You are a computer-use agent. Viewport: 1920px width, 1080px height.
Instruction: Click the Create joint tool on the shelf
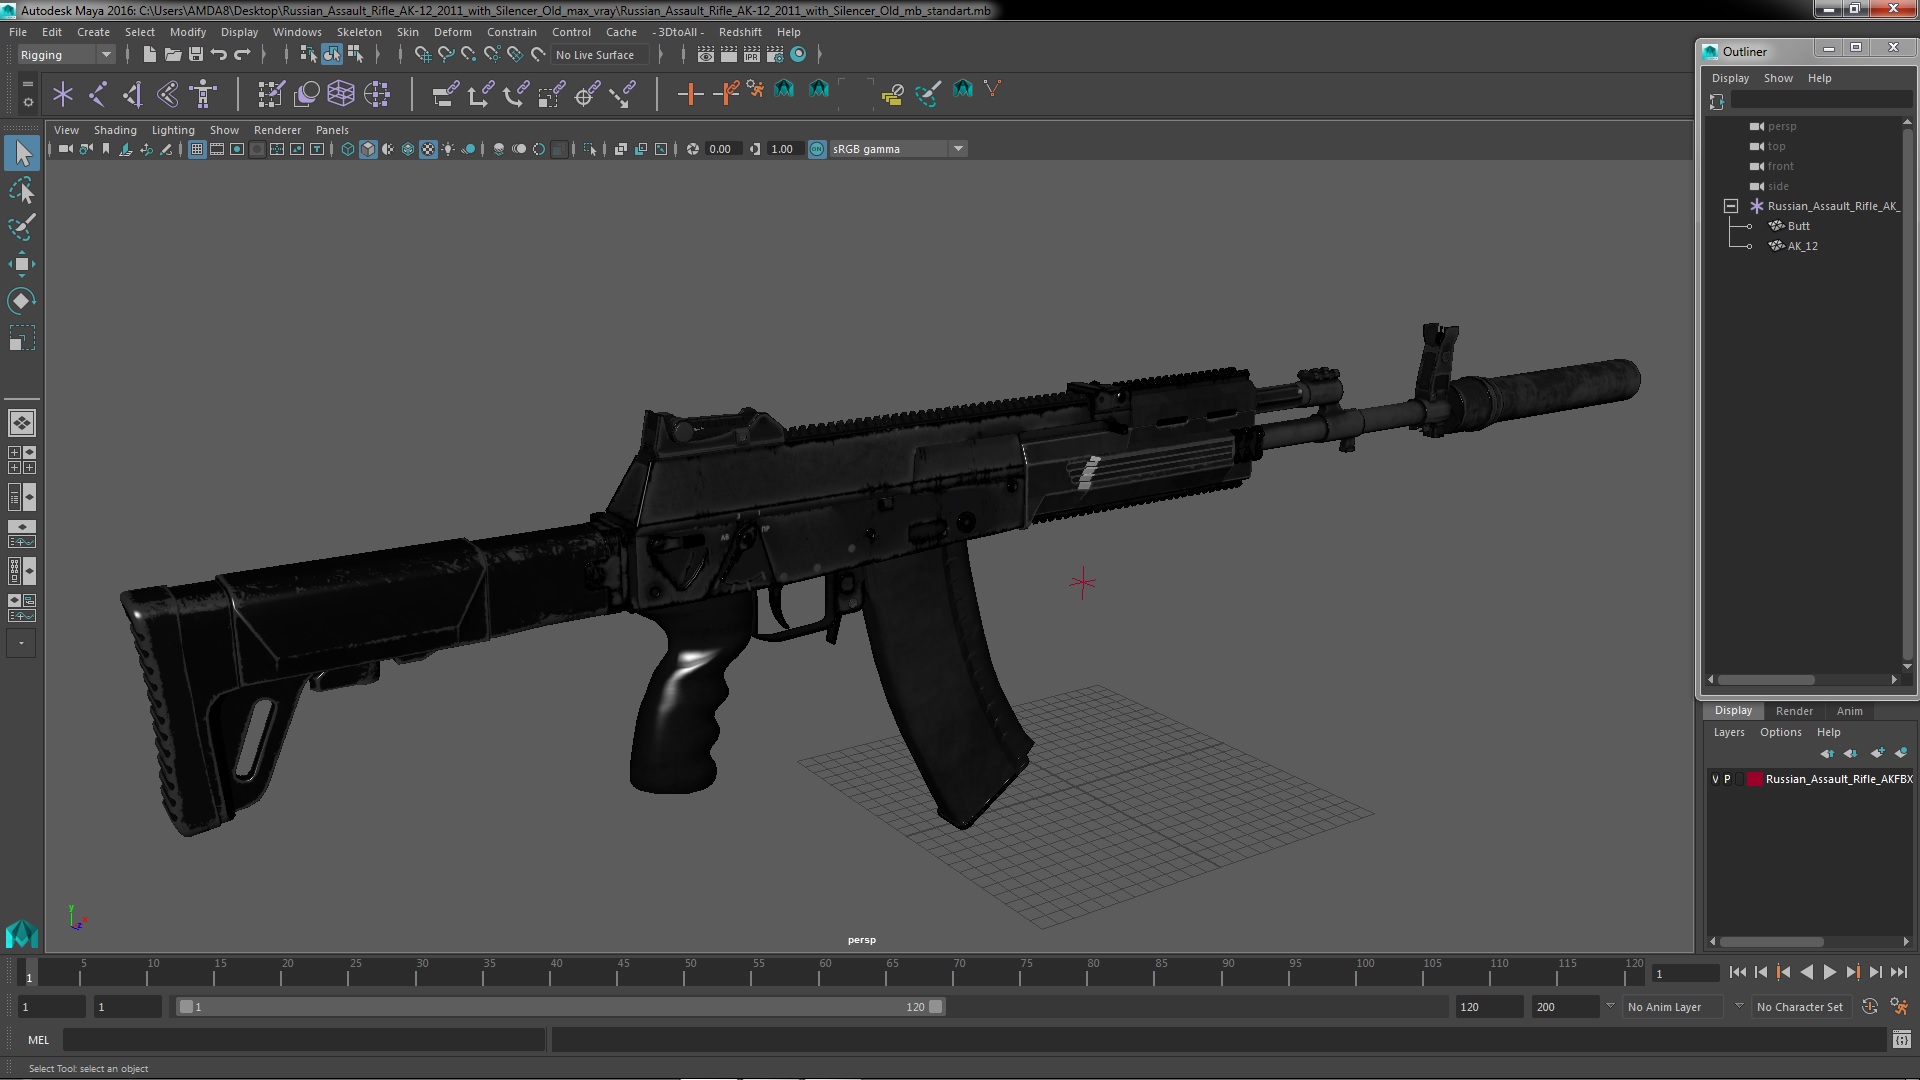[98, 94]
